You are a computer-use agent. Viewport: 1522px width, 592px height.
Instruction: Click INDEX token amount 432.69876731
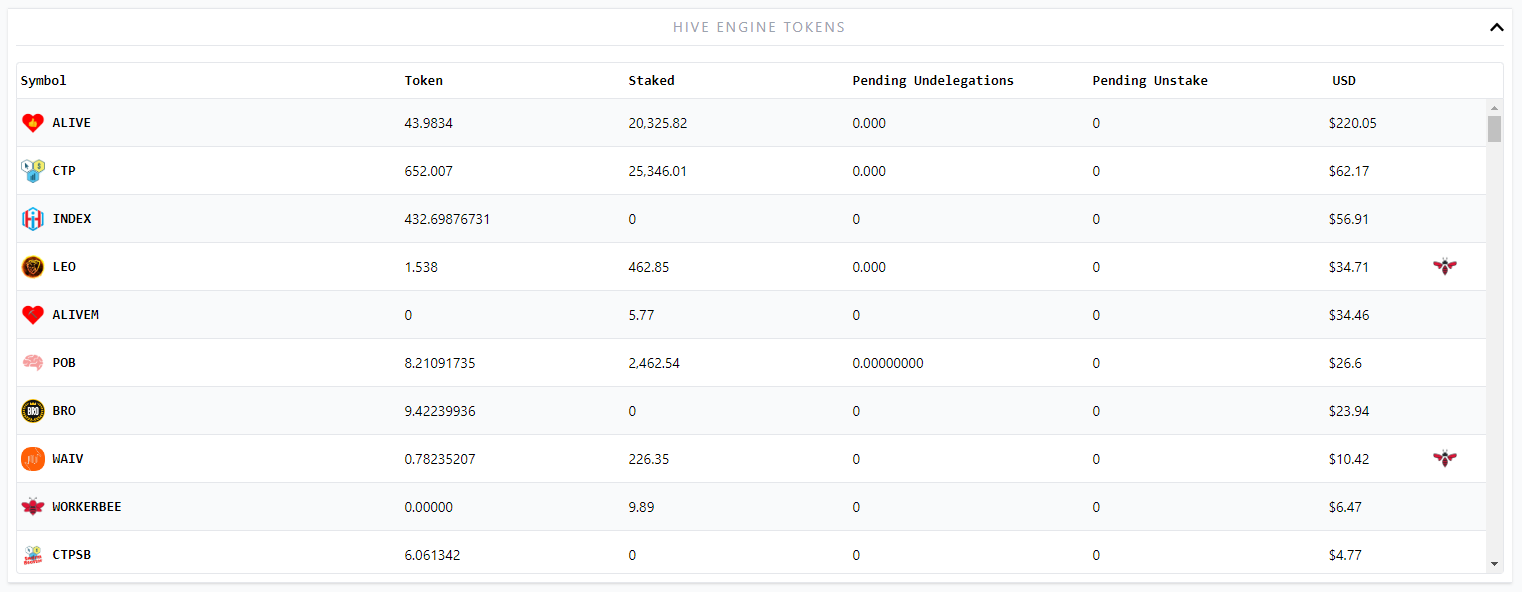[x=448, y=219]
